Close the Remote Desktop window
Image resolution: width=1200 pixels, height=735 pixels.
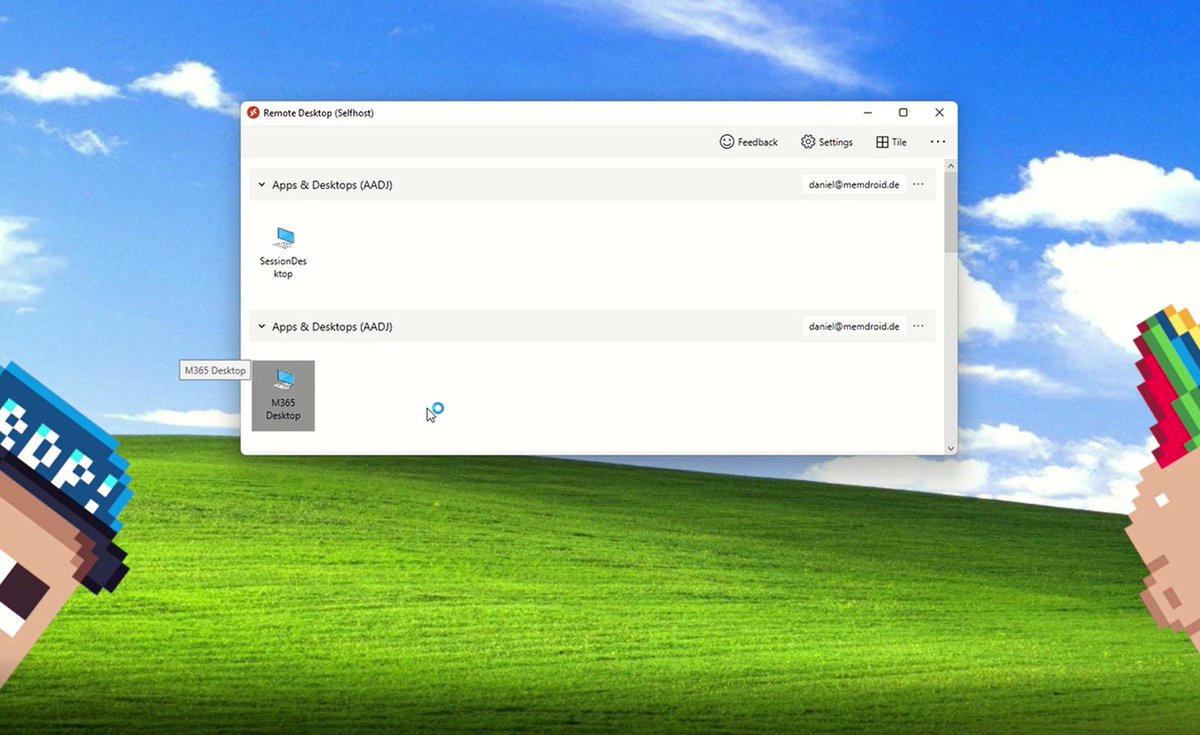click(x=939, y=113)
